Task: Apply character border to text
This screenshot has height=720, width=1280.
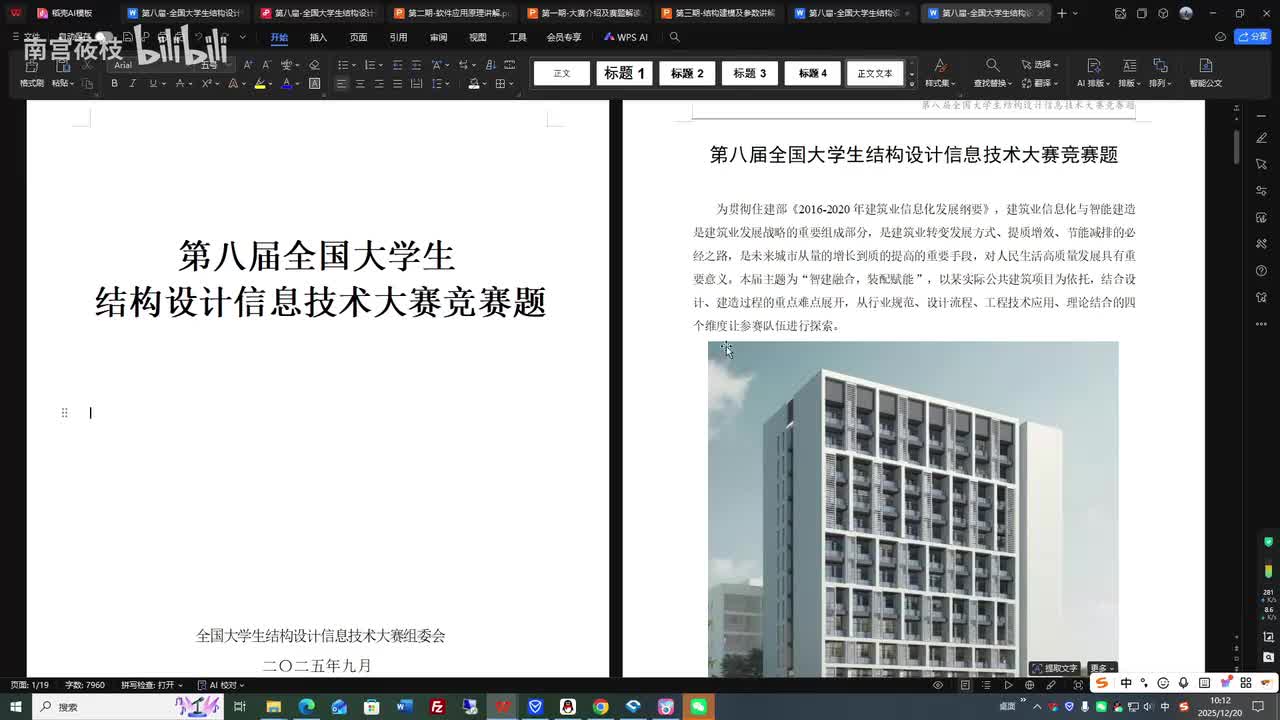Action: pos(314,84)
